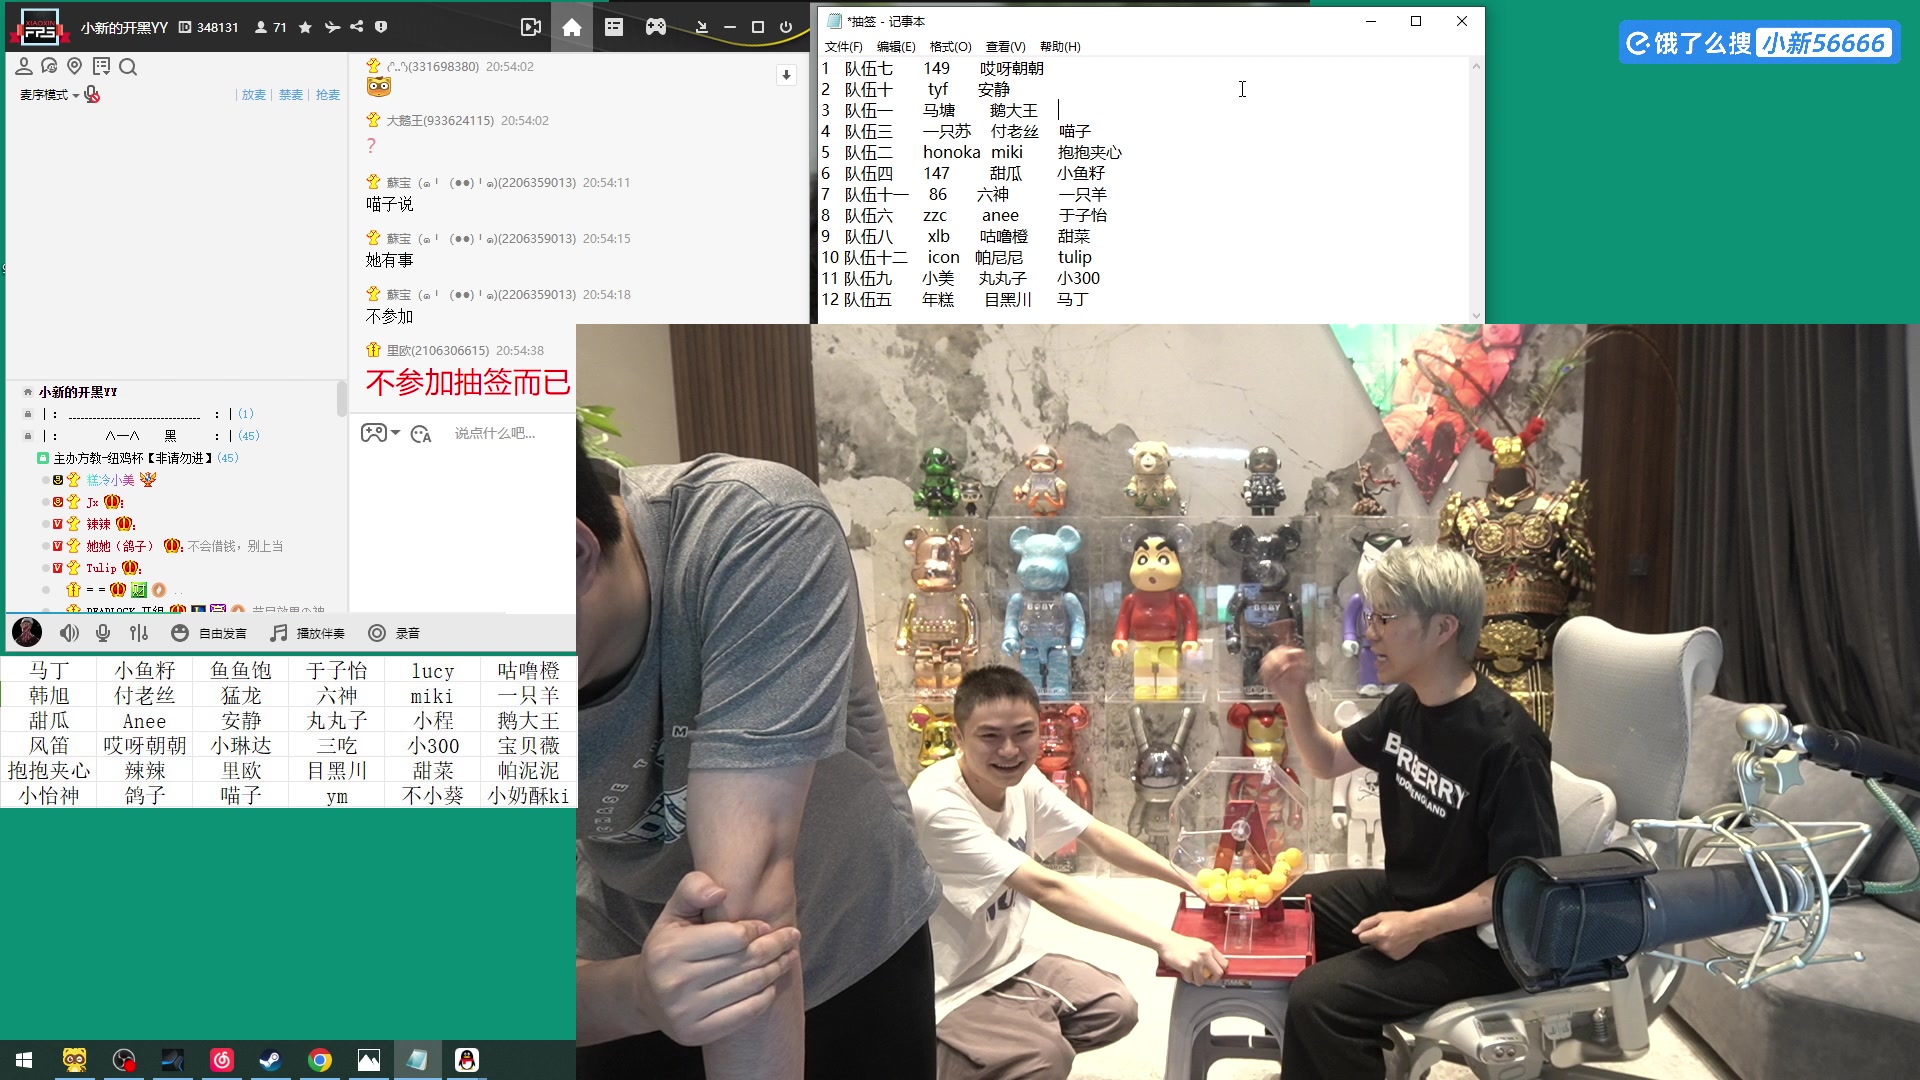This screenshot has height=1080, width=1920.
Task: Open the audio mixer icon in the voice toolbar
Action: [x=139, y=632]
